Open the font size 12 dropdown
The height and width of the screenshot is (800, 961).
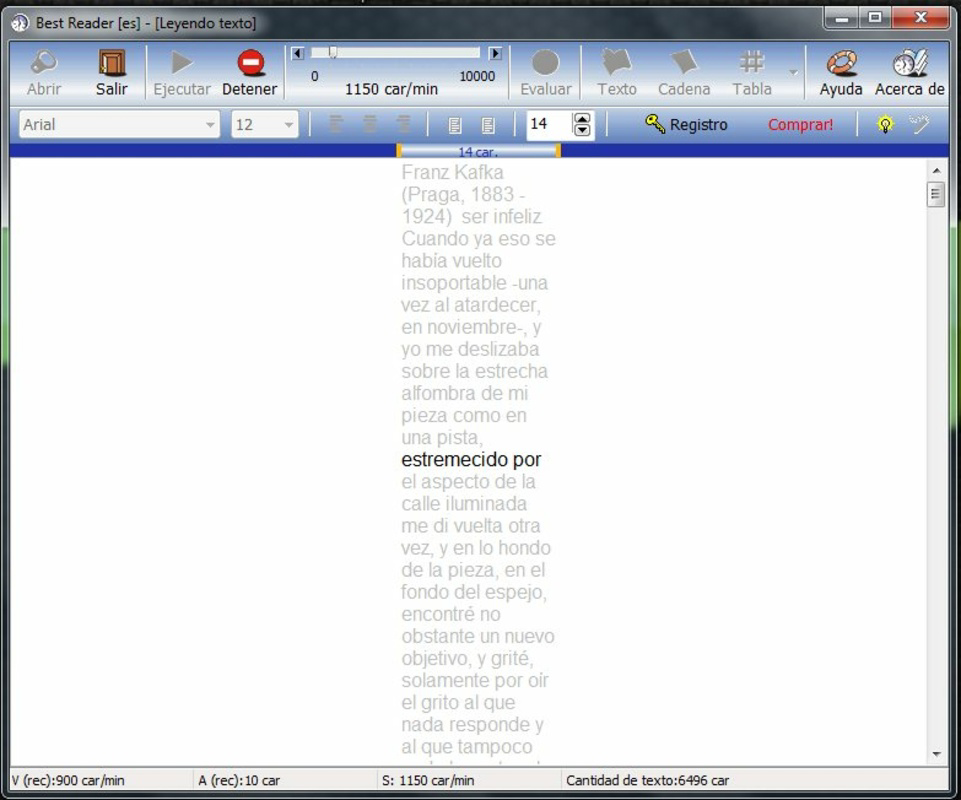[x=265, y=124]
